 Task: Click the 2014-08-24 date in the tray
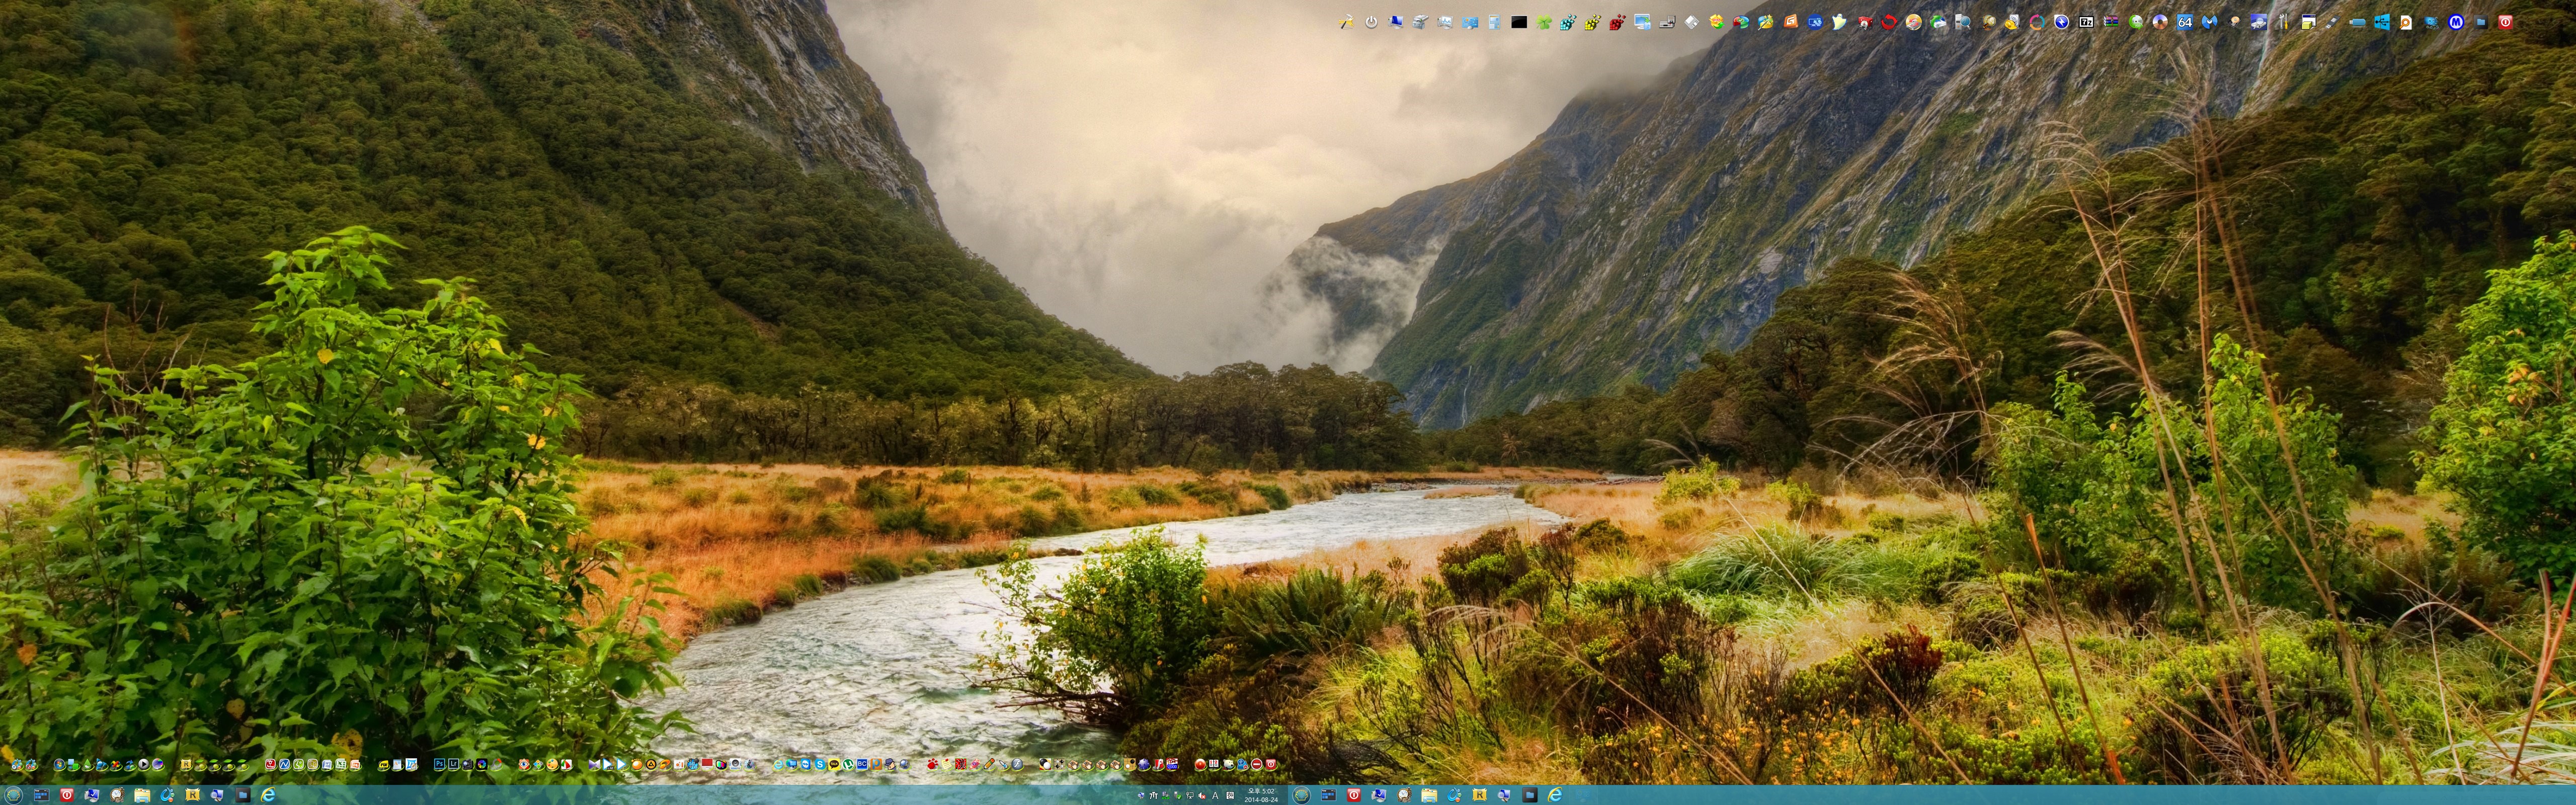click(x=1262, y=800)
